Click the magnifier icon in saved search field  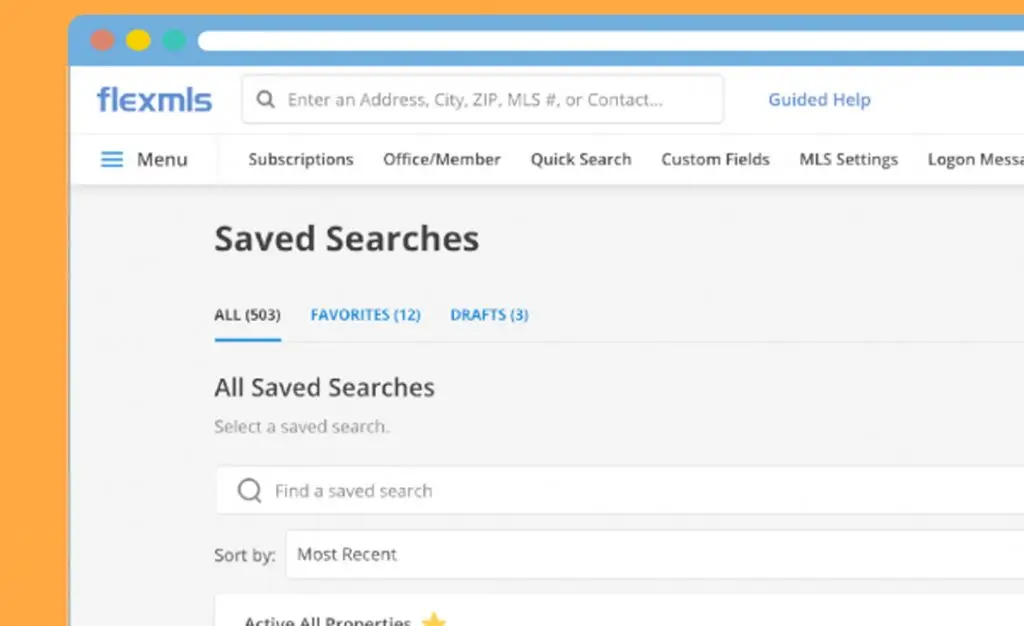(x=249, y=491)
